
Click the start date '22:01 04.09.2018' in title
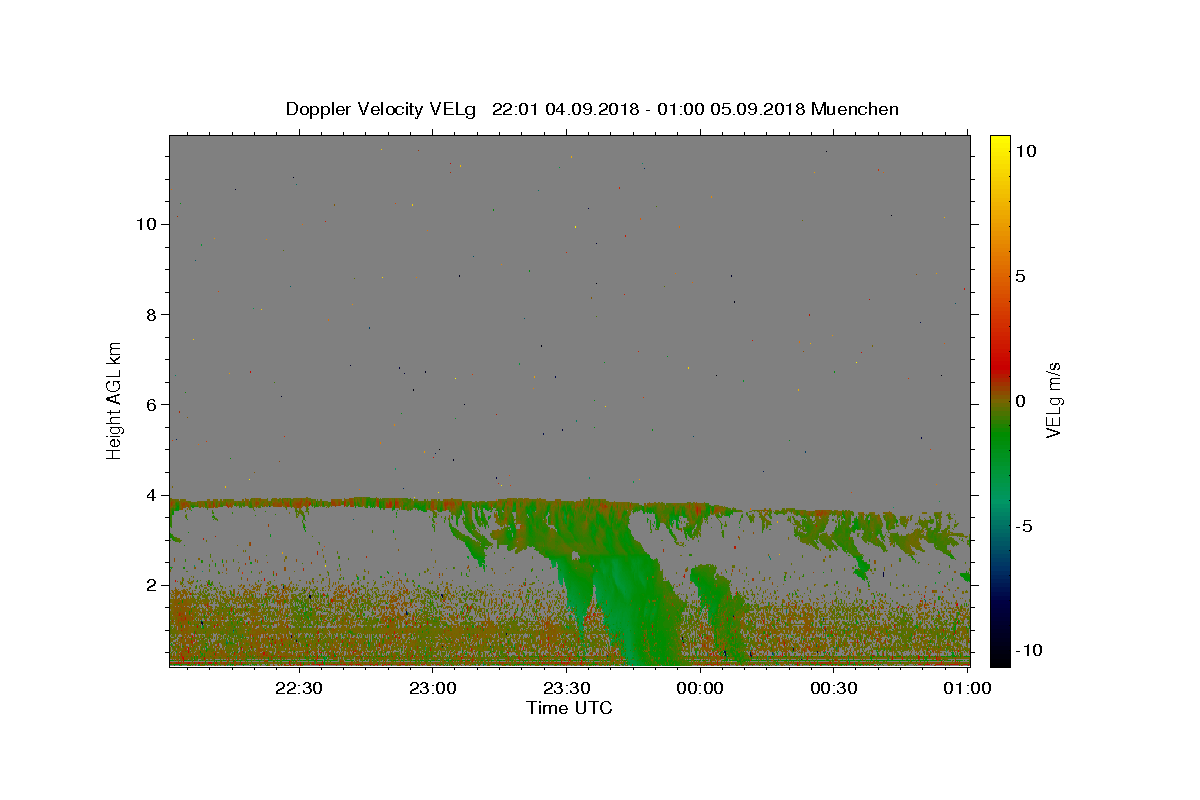(565, 109)
